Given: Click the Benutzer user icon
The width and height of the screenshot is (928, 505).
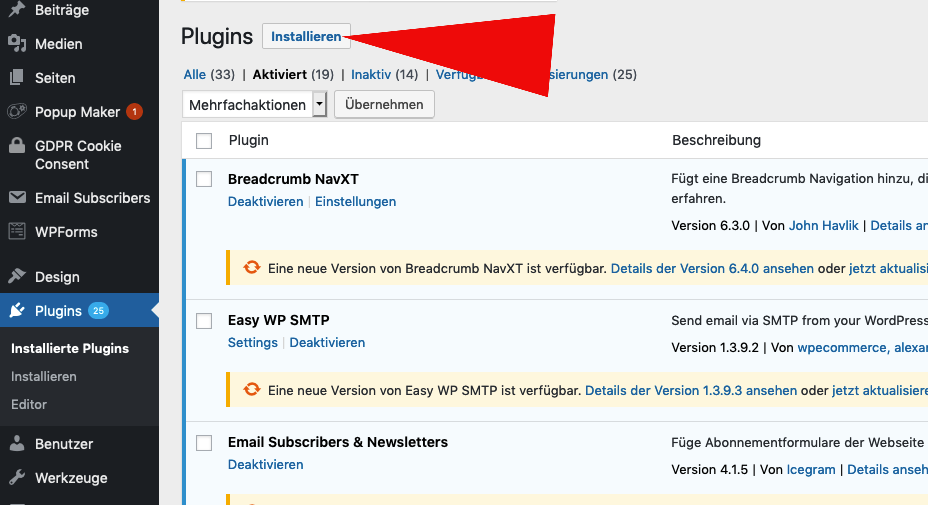Looking at the screenshot, I should click(x=17, y=444).
